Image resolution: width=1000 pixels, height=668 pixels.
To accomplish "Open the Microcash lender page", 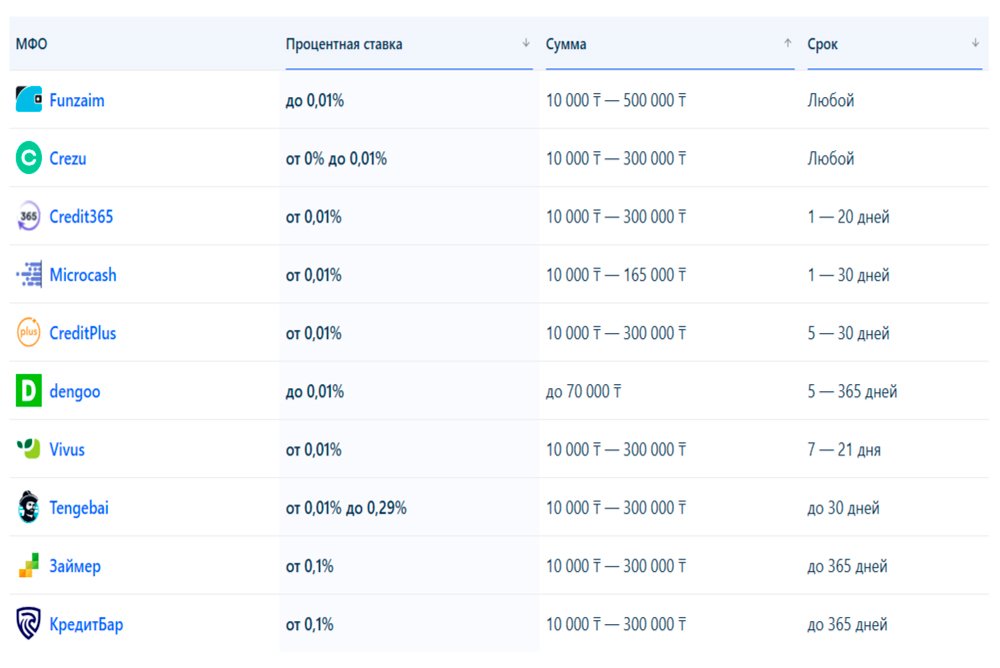I will (x=83, y=275).
